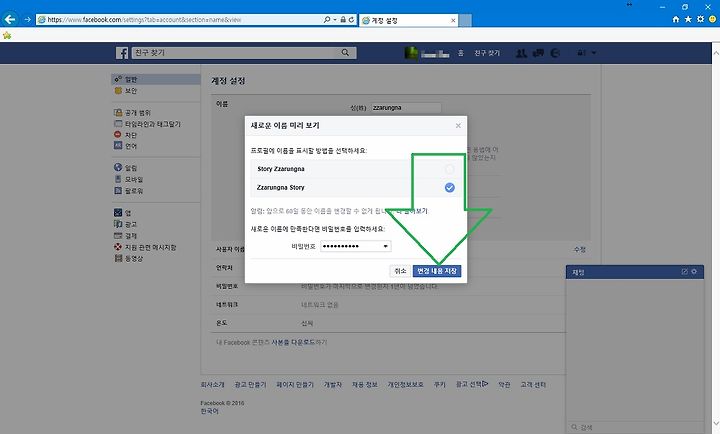Click the search magnifier in Facebook bar

point(345,53)
